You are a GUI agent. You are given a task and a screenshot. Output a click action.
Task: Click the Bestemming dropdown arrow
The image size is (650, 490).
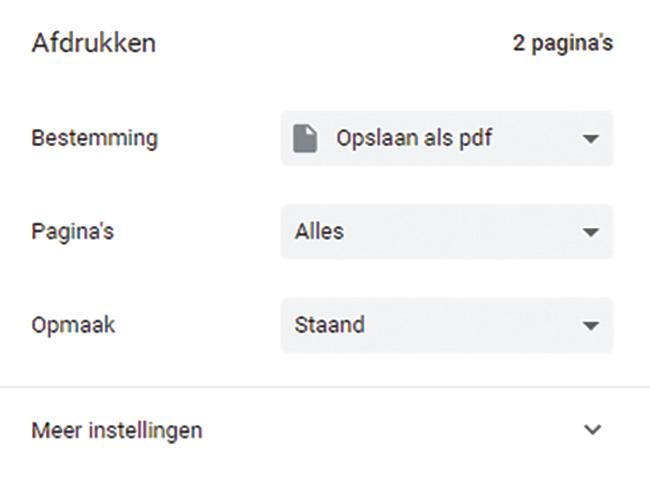click(x=590, y=139)
